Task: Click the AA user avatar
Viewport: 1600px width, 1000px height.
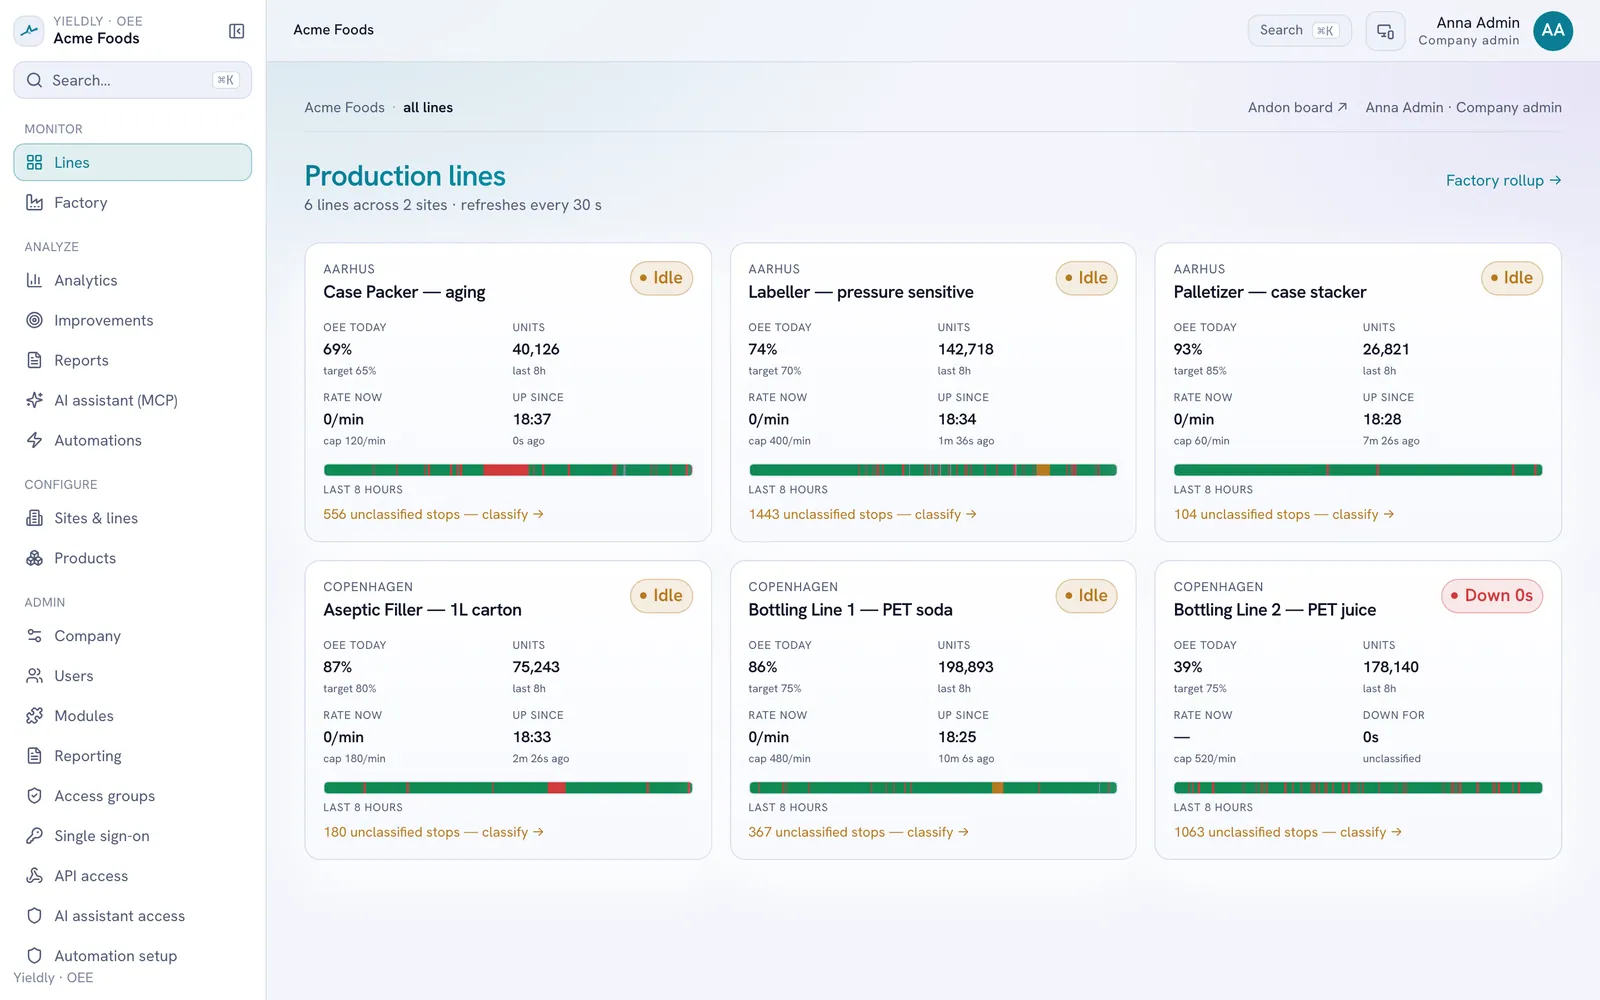Action: click(1552, 31)
